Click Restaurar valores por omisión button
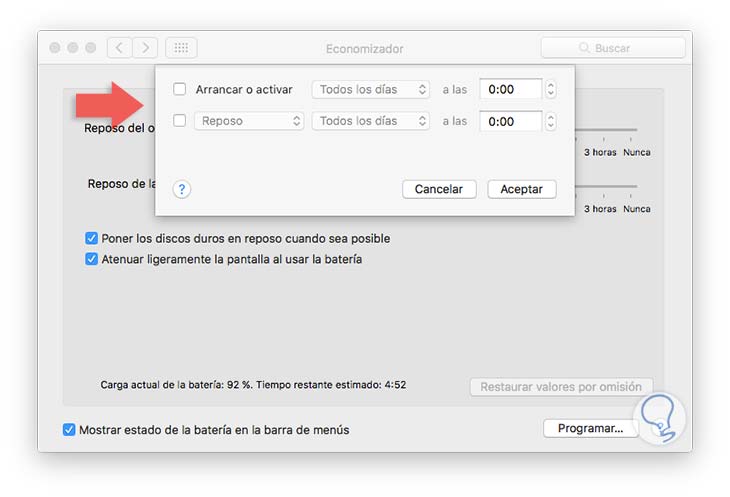730x497 pixels. coord(561,387)
